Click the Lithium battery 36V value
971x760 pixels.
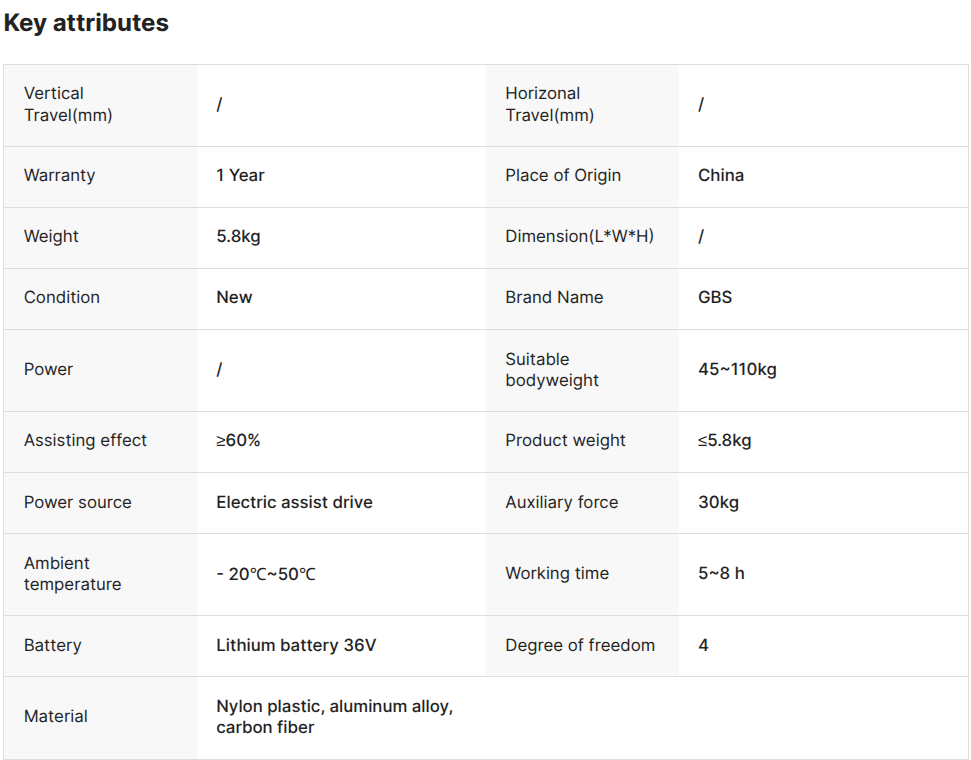296,645
